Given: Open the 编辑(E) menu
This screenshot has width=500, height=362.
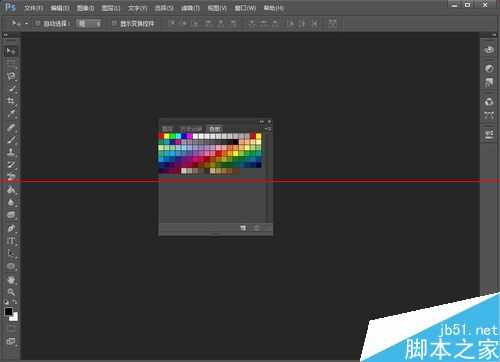Looking at the screenshot, I should tap(60, 8).
